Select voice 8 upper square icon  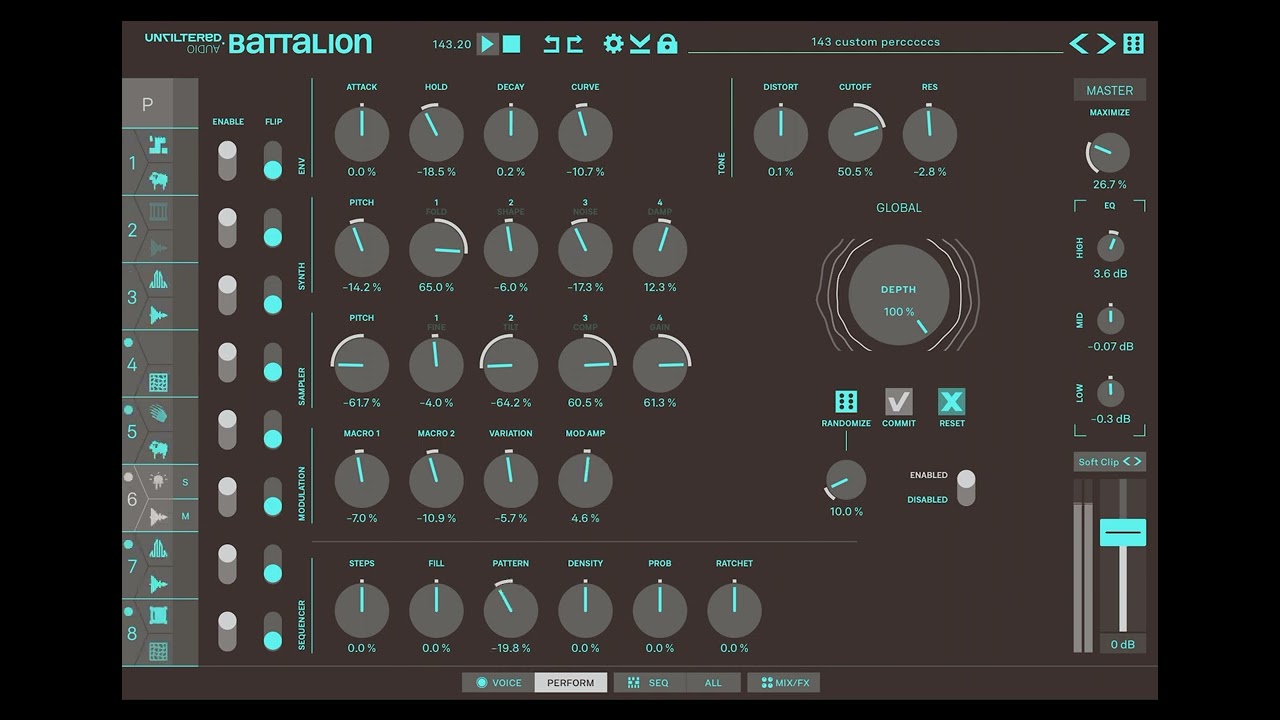(x=159, y=615)
